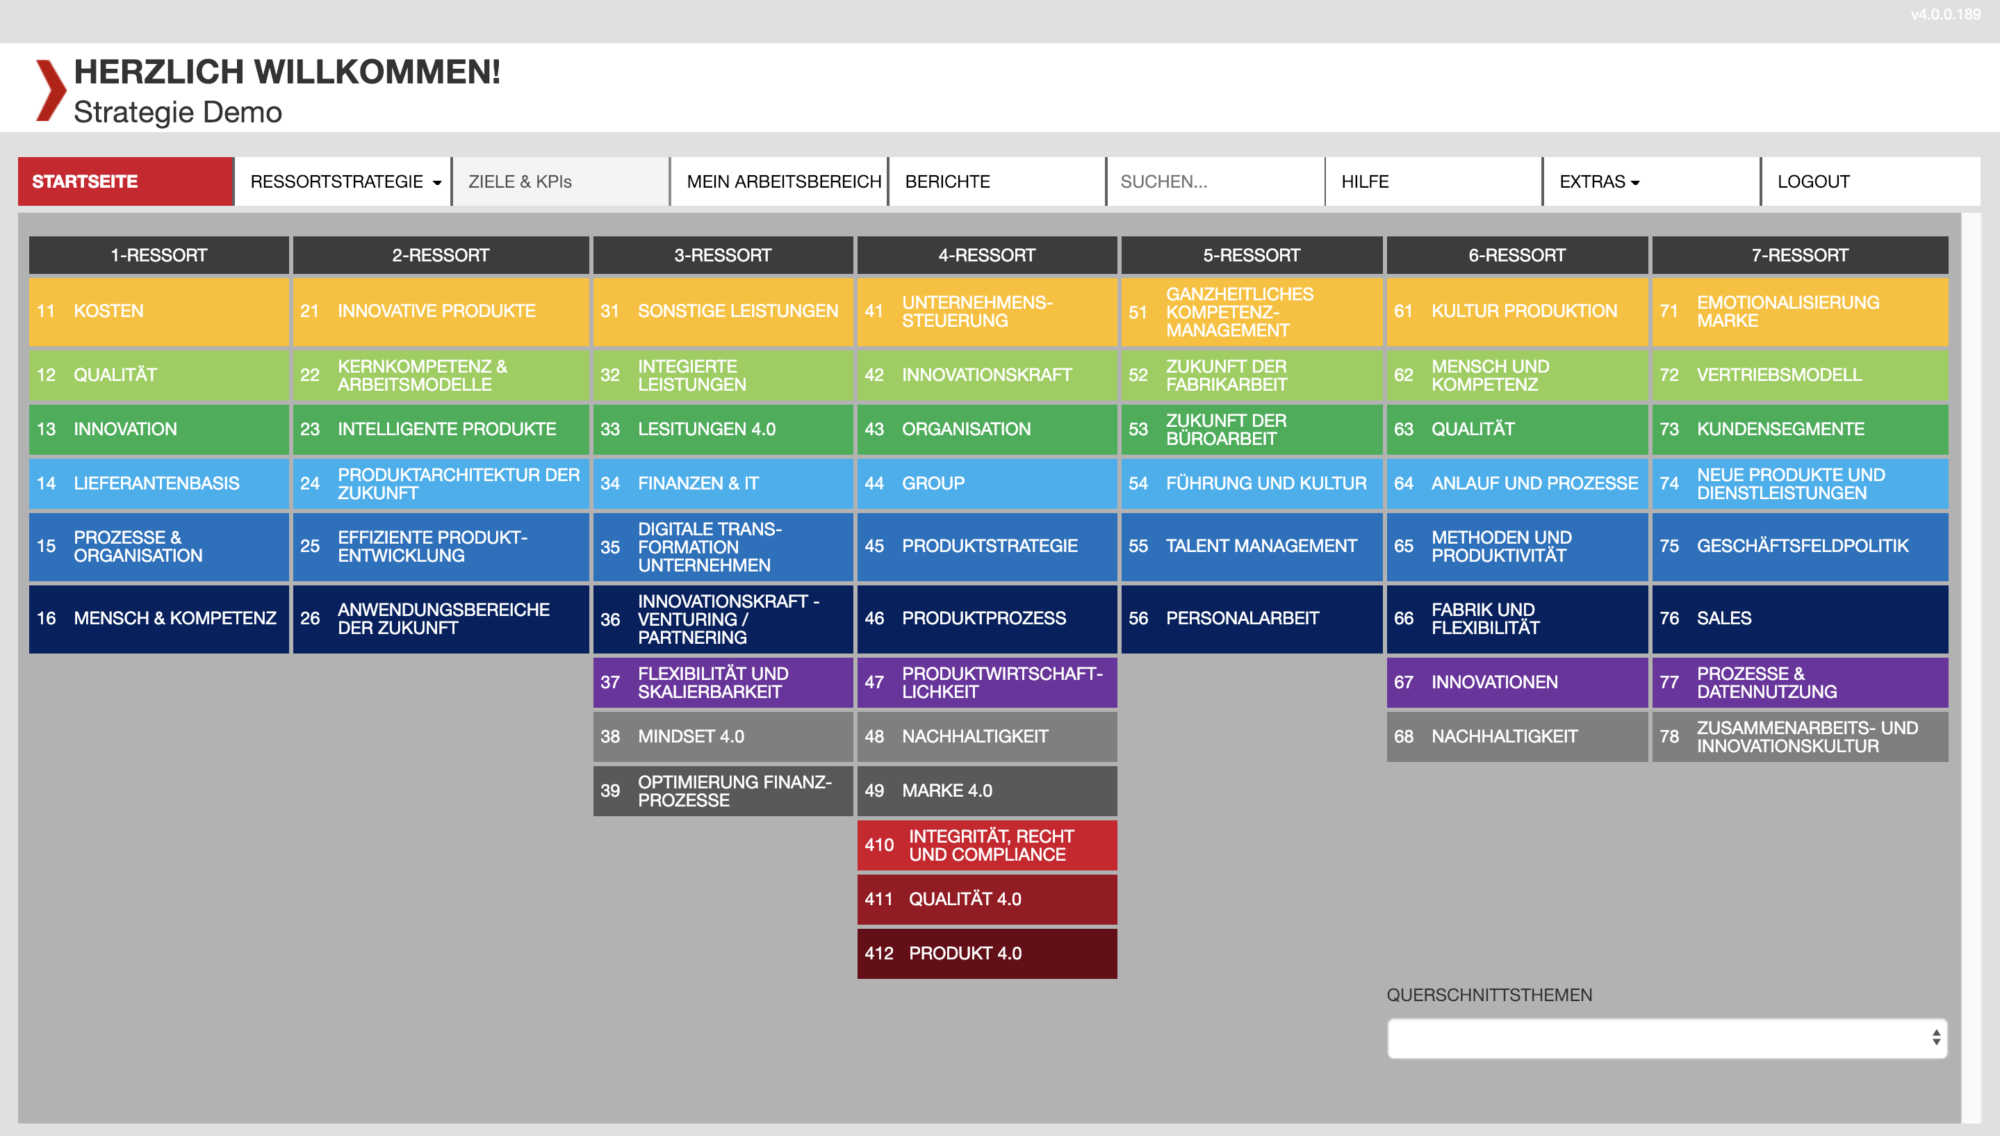This screenshot has width=2000, height=1136.
Task: Select tile 35 Digitale Transformation Unternehmen
Action: click(x=723, y=547)
